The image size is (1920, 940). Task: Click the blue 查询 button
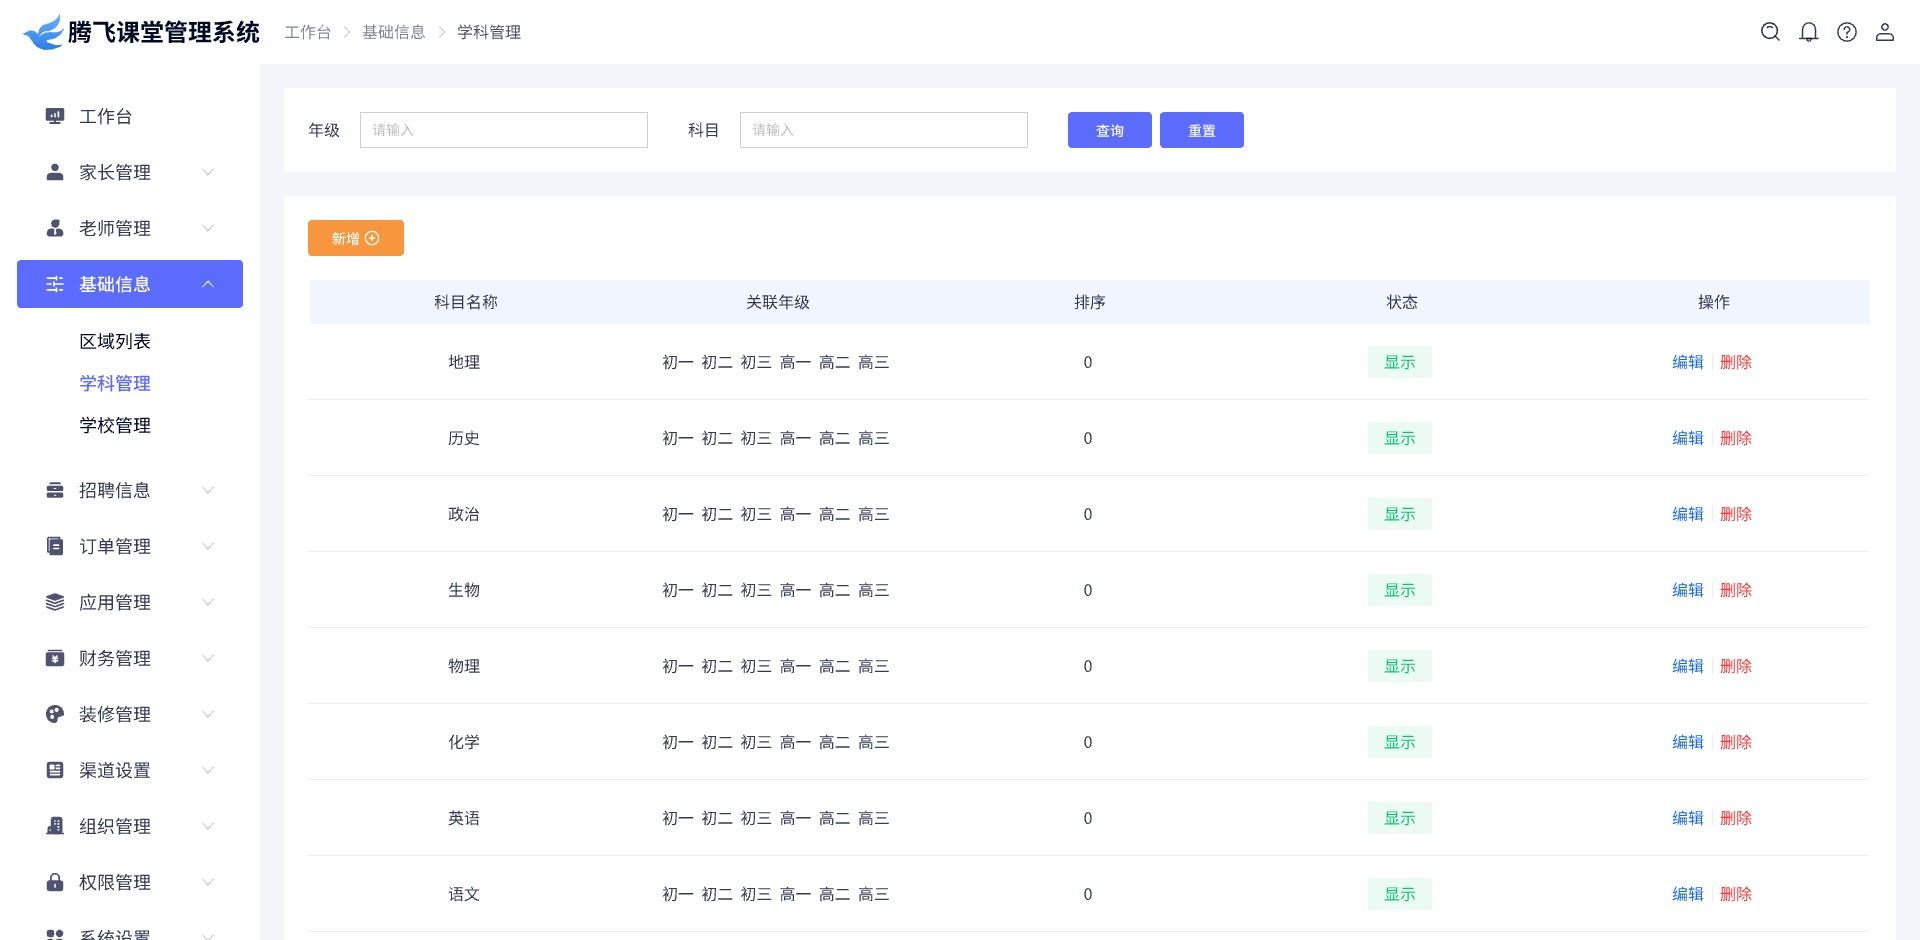click(1109, 130)
